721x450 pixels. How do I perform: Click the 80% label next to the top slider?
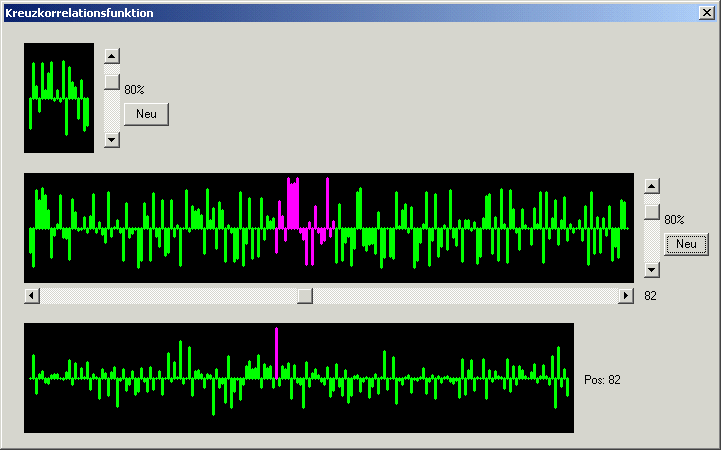pyautogui.click(x=135, y=90)
